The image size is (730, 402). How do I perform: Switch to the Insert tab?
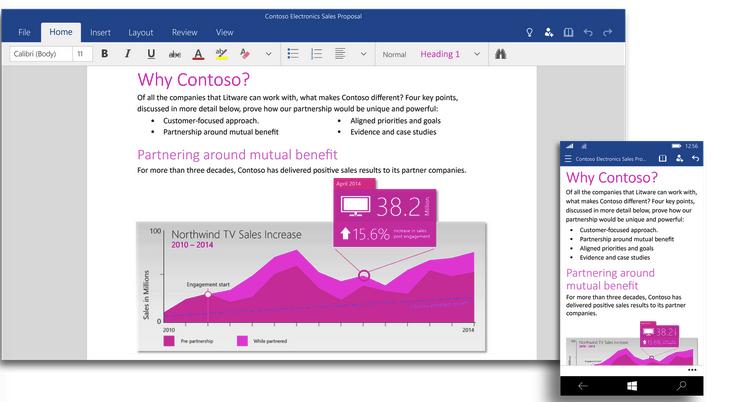click(100, 33)
